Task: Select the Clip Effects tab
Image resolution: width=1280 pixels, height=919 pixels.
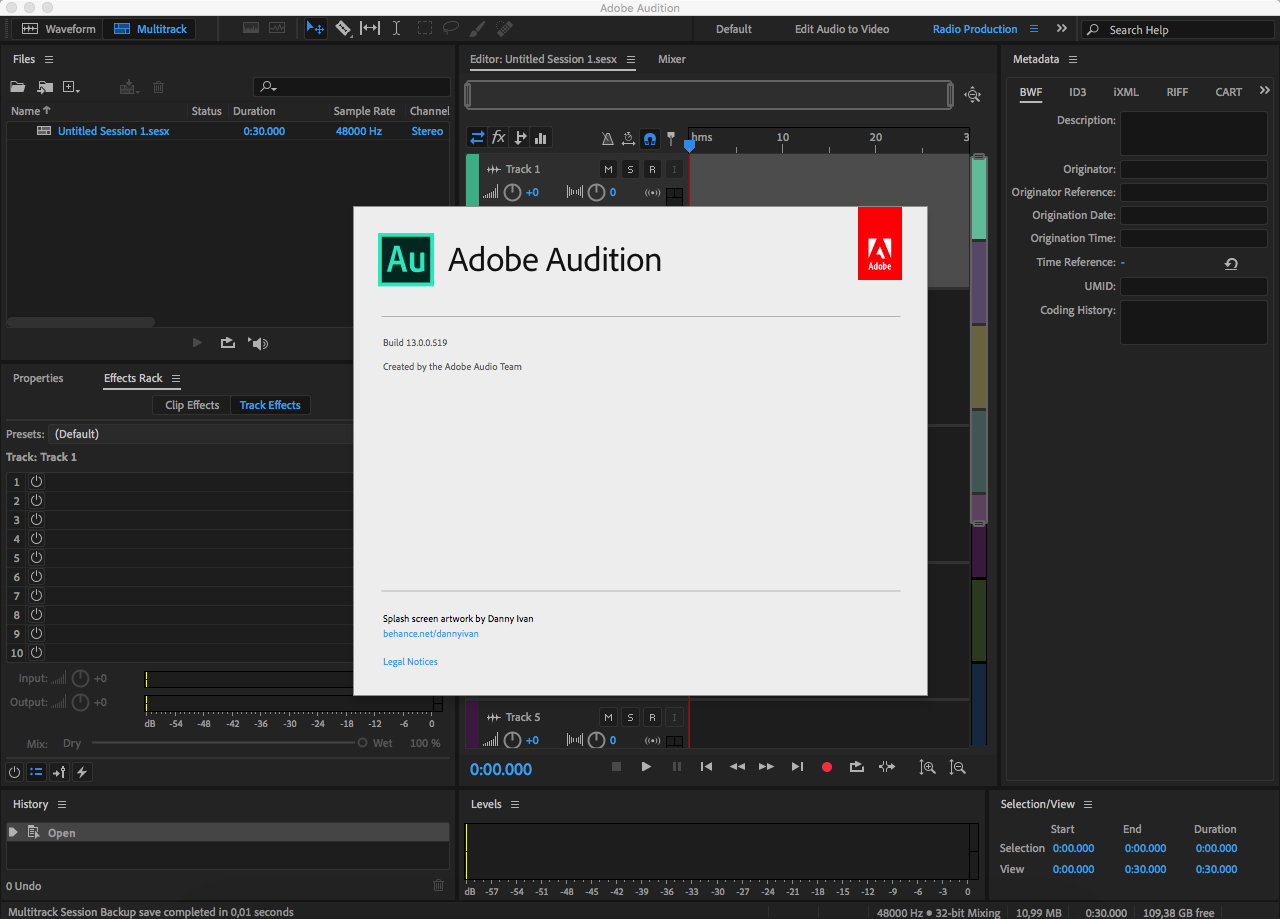Action: 192,405
